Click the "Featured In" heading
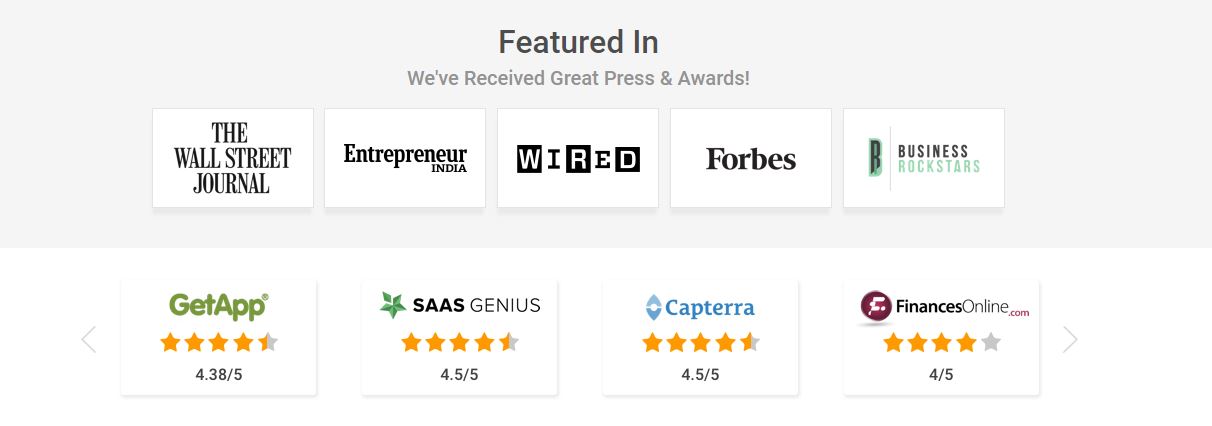Viewport: 1212px width, 426px height. 578,42
